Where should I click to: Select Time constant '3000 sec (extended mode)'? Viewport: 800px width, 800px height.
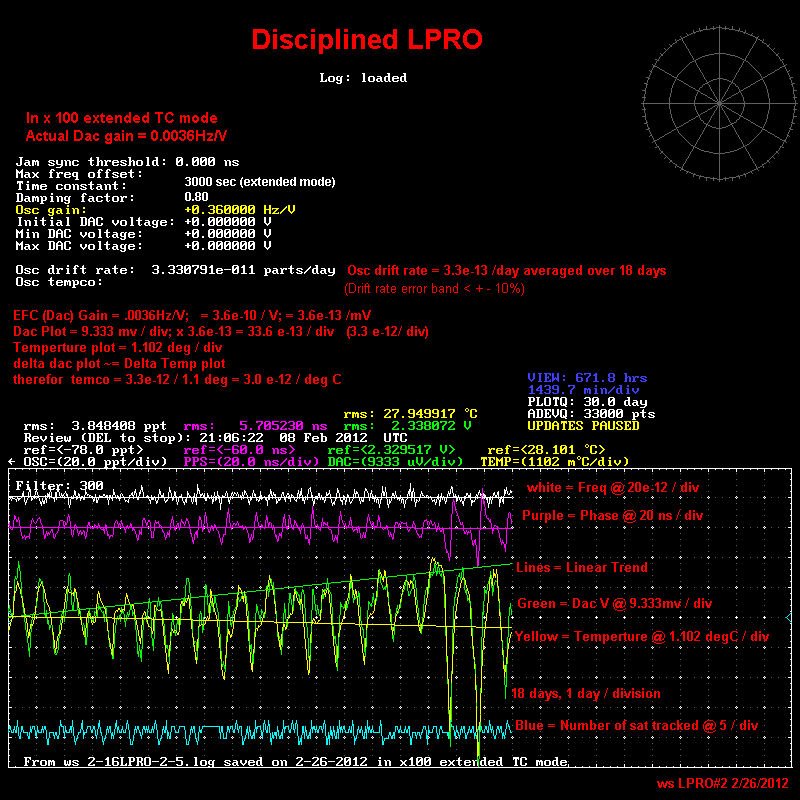coord(260,182)
